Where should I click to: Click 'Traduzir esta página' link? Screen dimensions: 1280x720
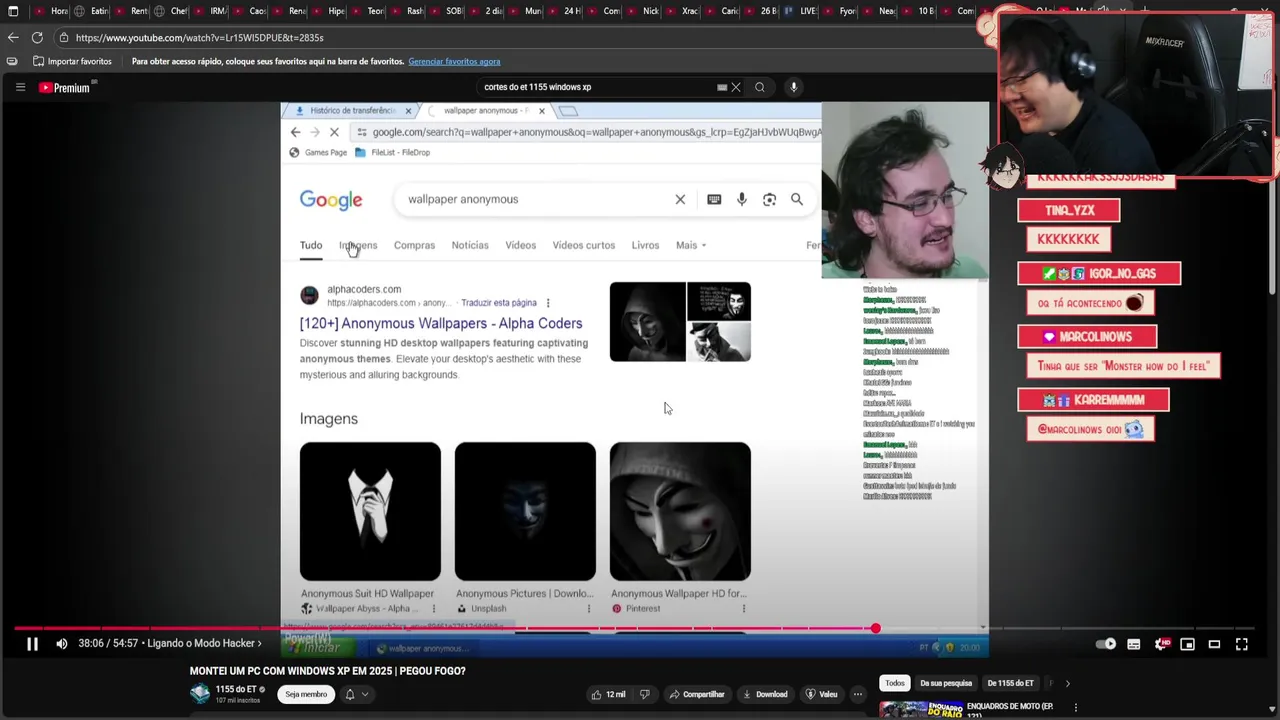click(499, 303)
